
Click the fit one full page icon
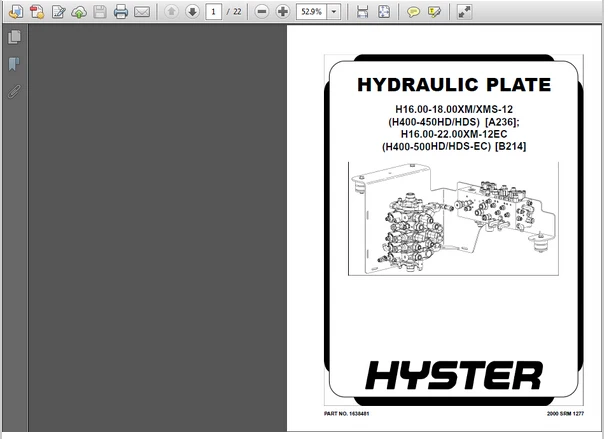384,12
